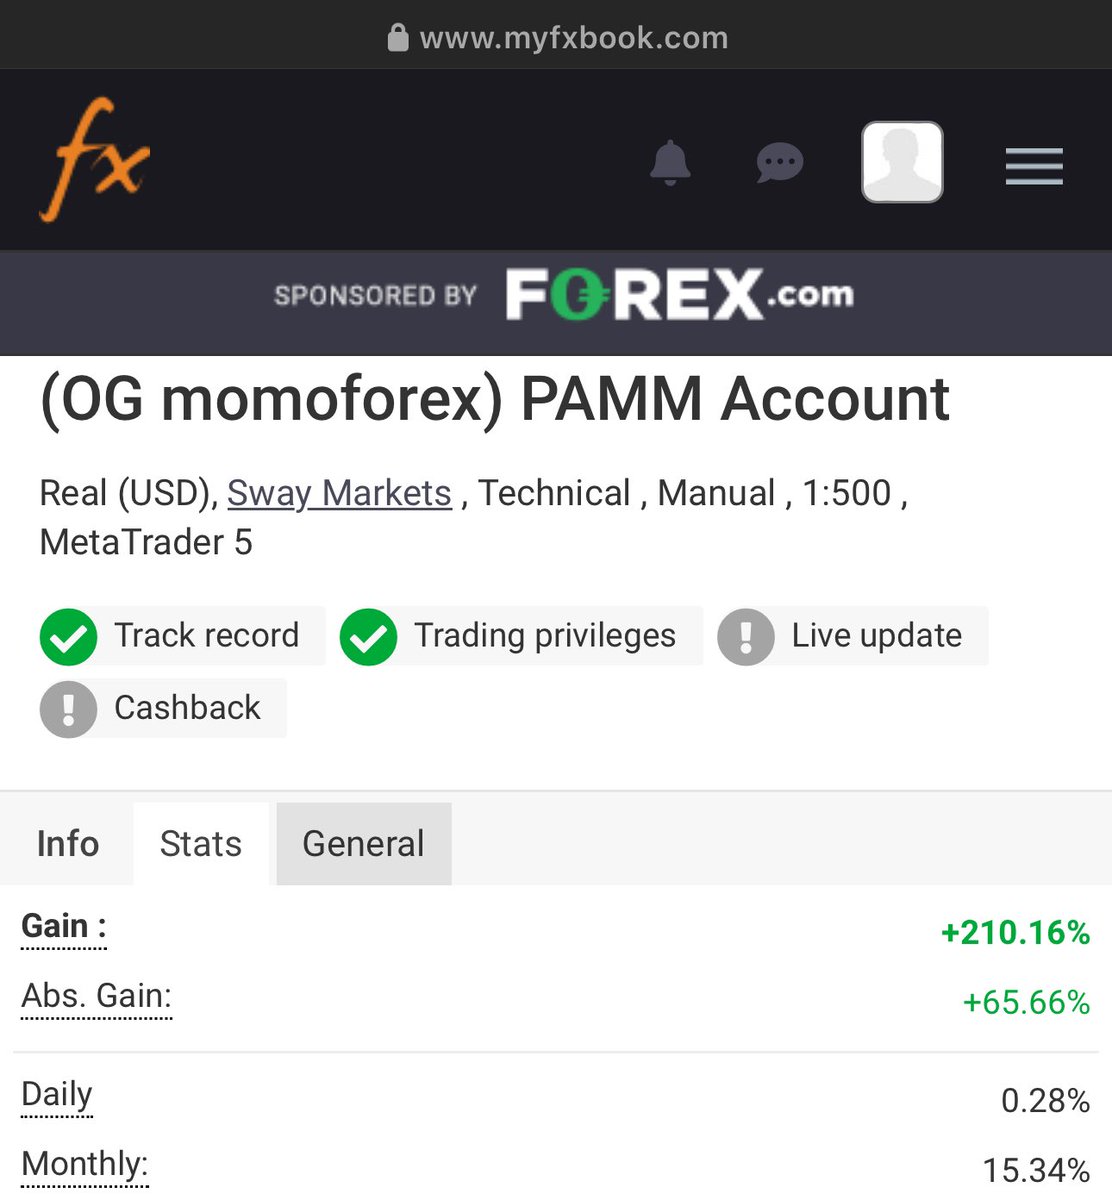The image size is (1112, 1200).
Task: Click the grey Live update warning icon
Action: pyautogui.click(x=746, y=637)
